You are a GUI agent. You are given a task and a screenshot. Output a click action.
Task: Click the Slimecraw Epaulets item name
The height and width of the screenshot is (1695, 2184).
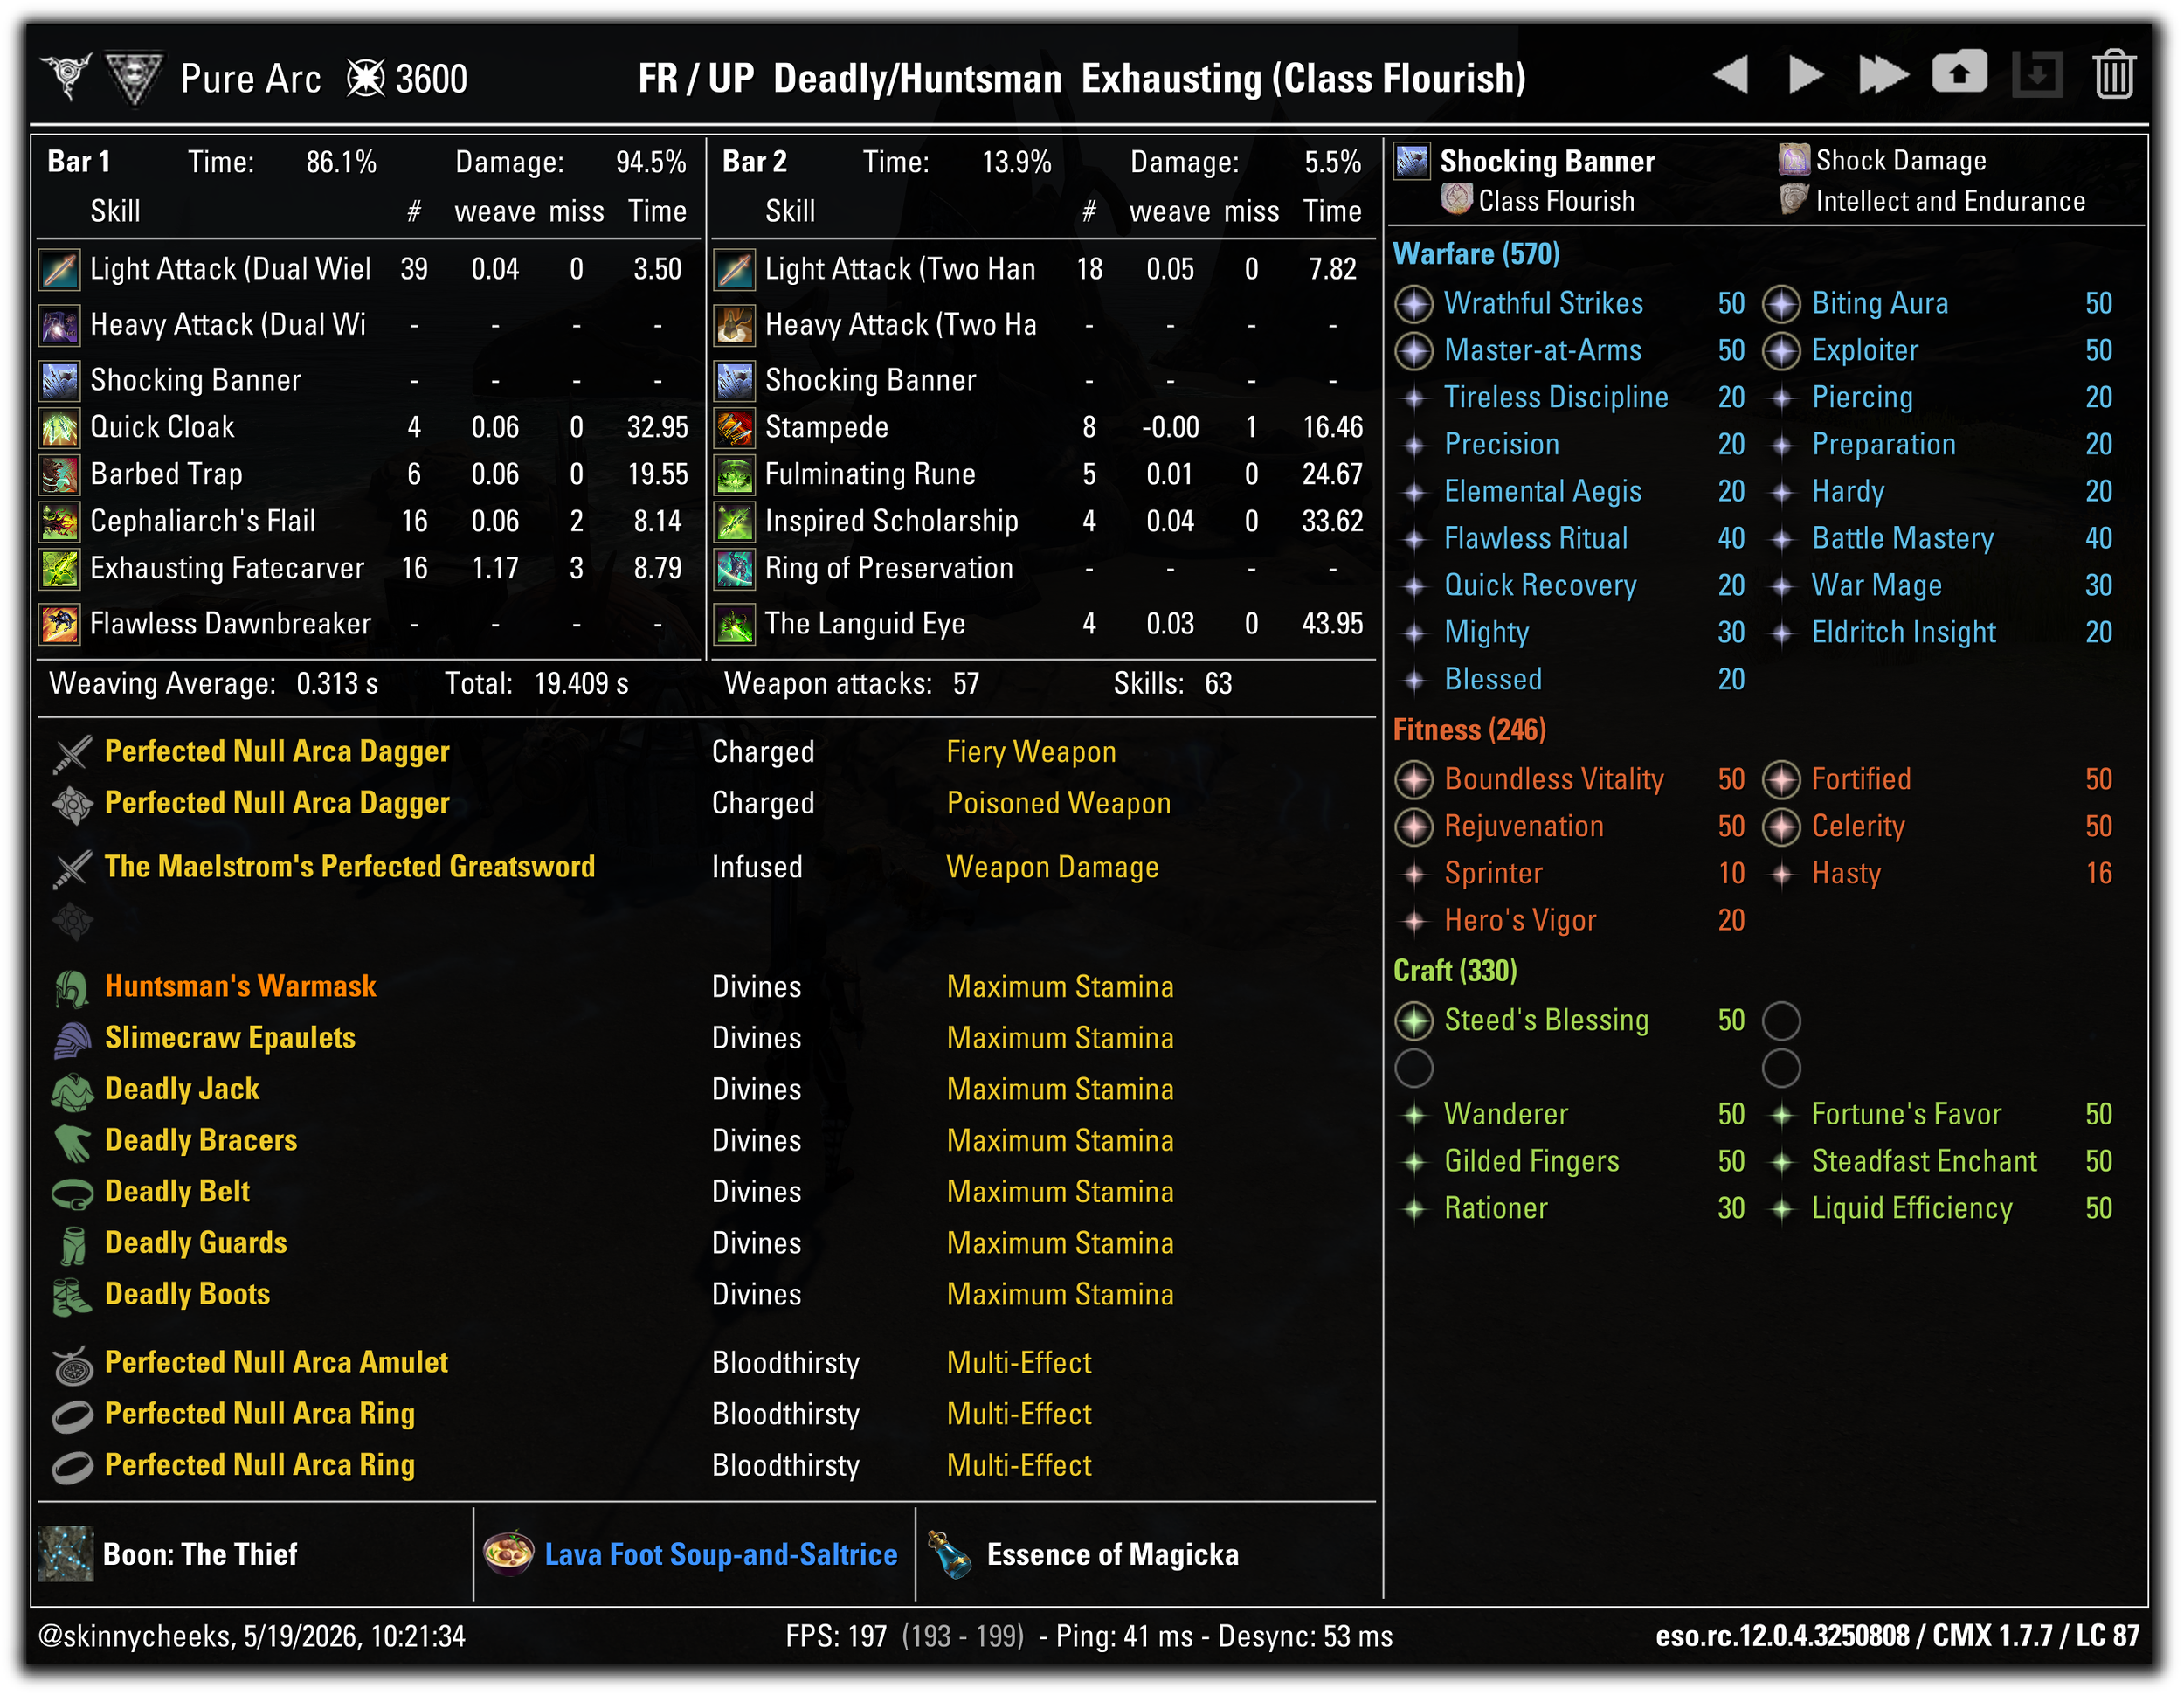(x=230, y=1037)
